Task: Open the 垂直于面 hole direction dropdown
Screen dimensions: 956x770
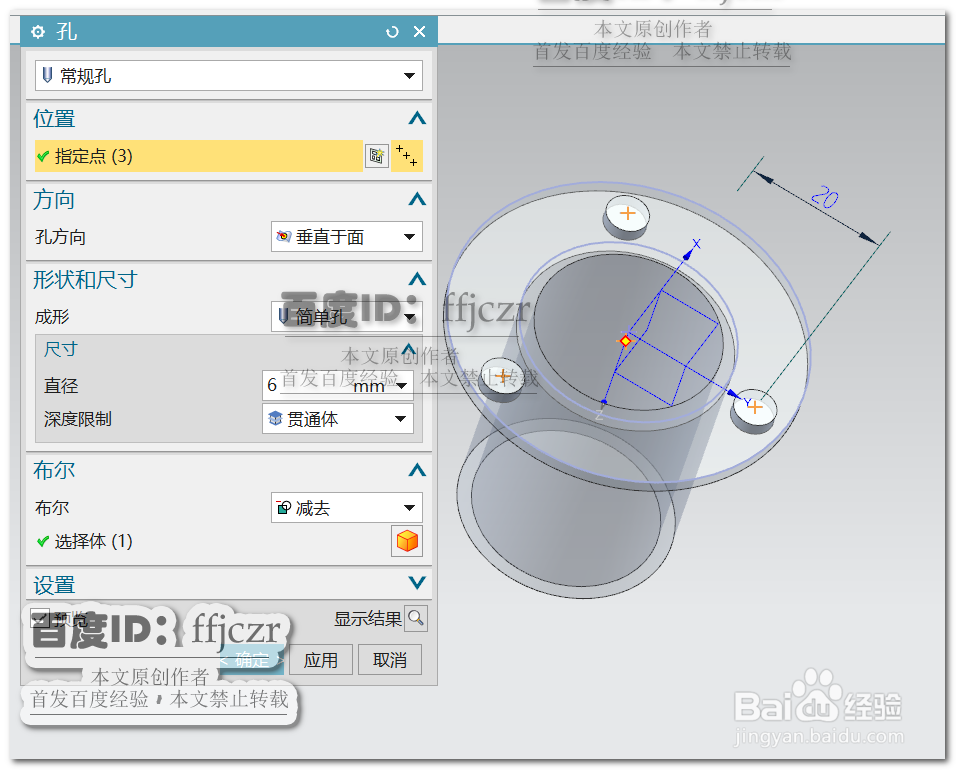Action: coord(346,237)
